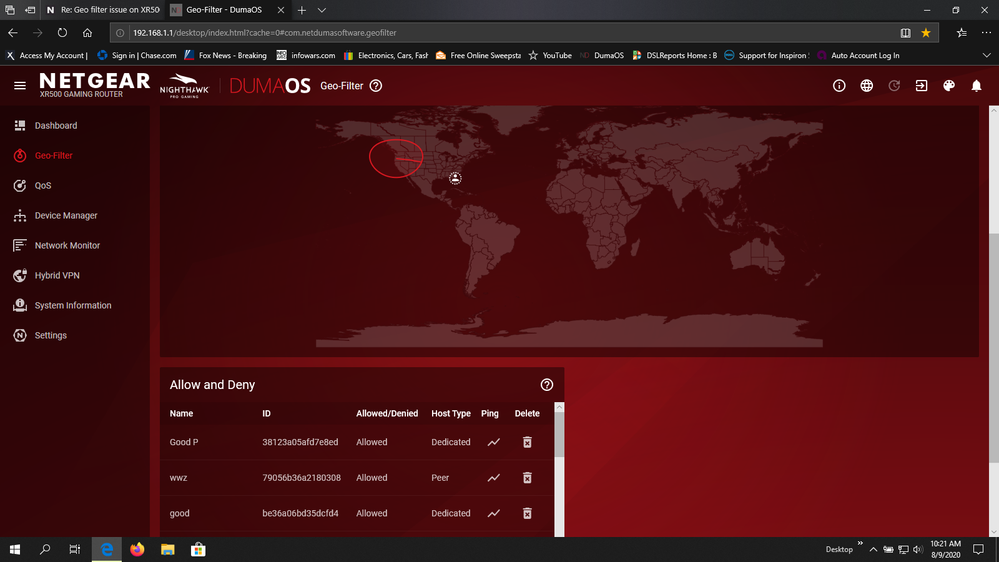The image size is (999, 562).
Task: Click the Host Type column header
Action: coord(450,414)
